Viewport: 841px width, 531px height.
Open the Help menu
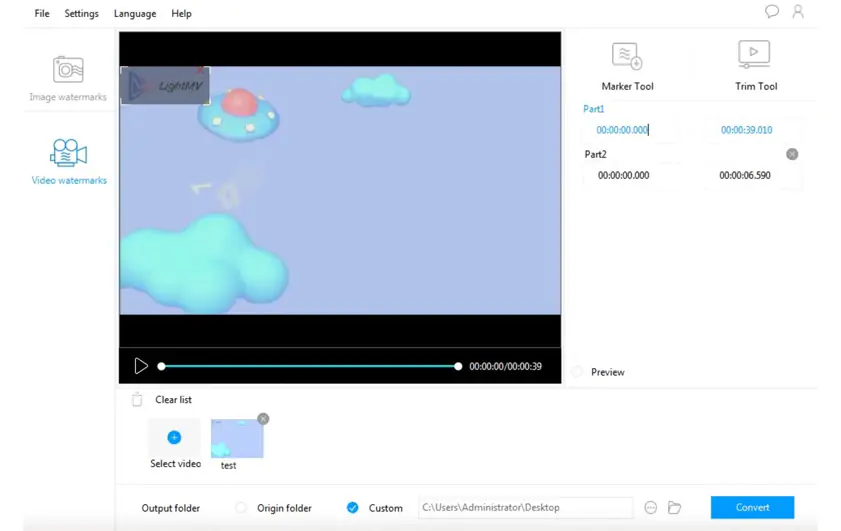[181, 13]
